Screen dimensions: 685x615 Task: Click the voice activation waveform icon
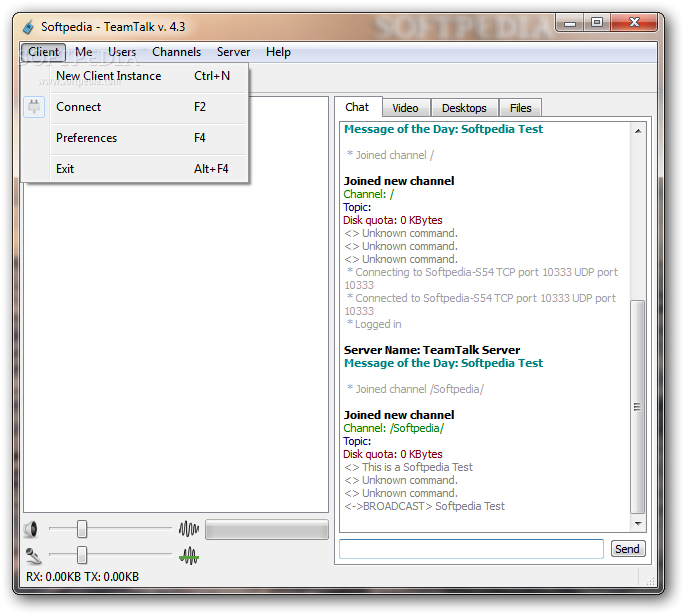point(189,529)
